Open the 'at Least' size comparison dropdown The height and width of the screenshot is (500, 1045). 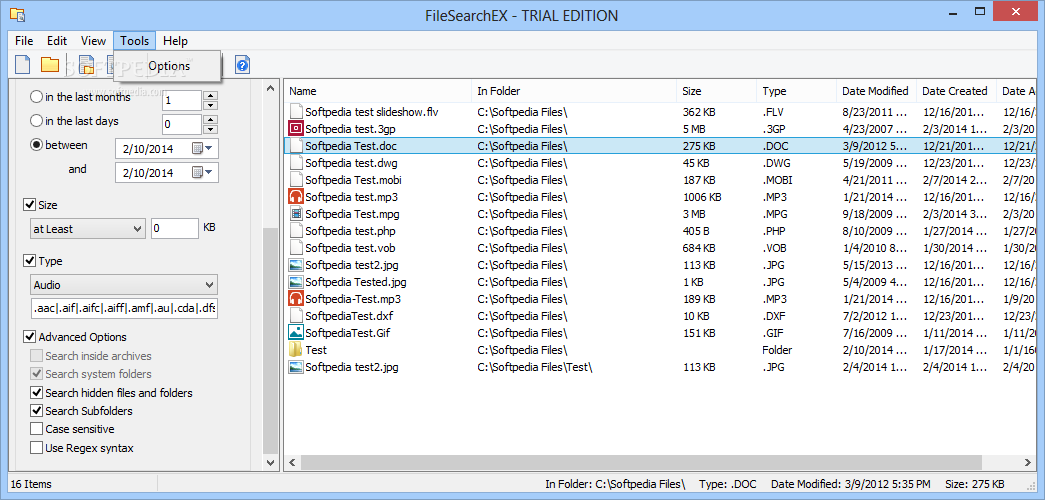(x=87, y=229)
